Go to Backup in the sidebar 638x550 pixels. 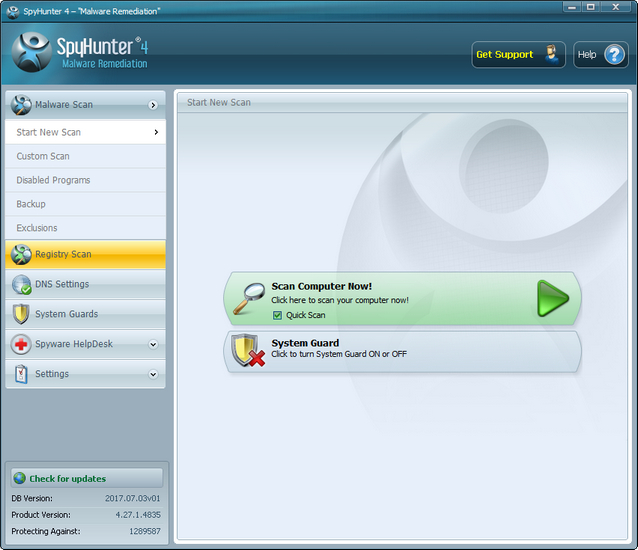(85, 204)
